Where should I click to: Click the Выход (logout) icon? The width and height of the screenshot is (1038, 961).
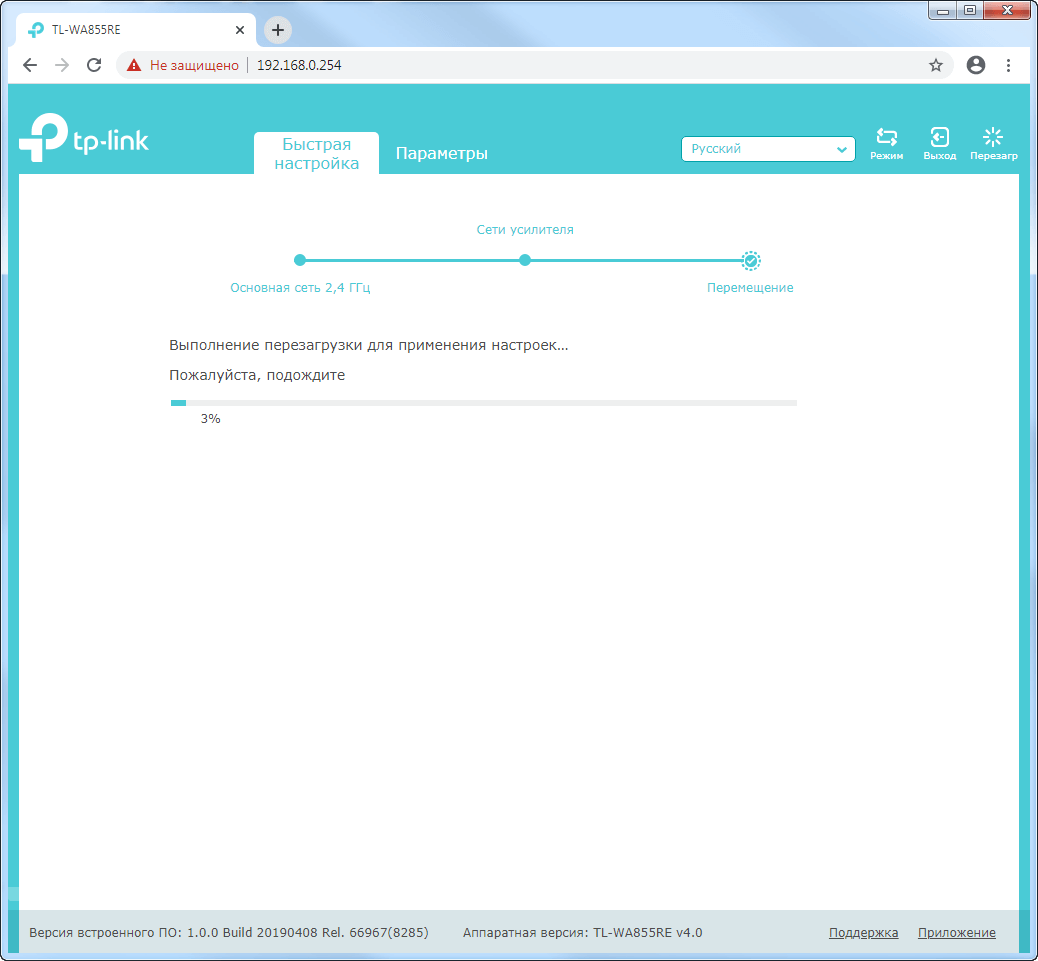tap(940, 143)
